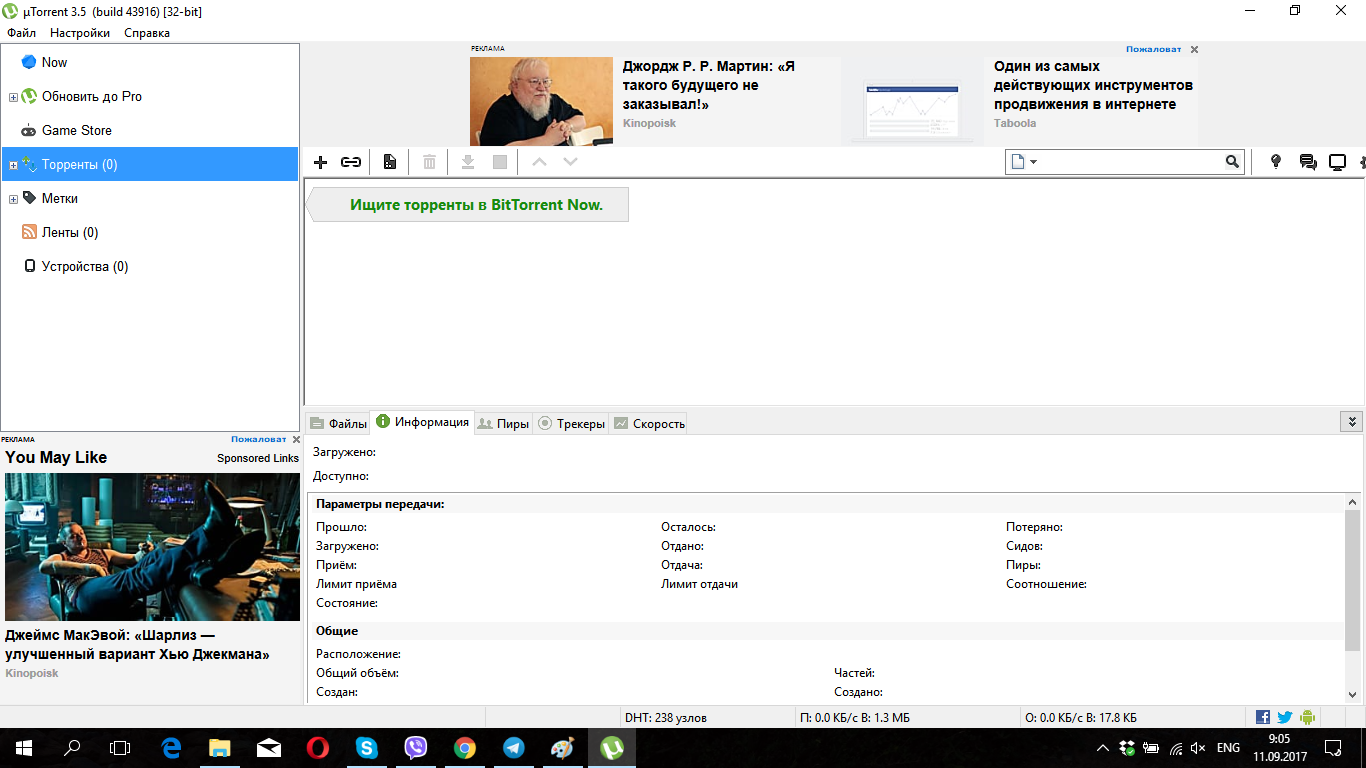
Task: Select Торренты (0) in sidebar
Action: click(x=150, y=164)
